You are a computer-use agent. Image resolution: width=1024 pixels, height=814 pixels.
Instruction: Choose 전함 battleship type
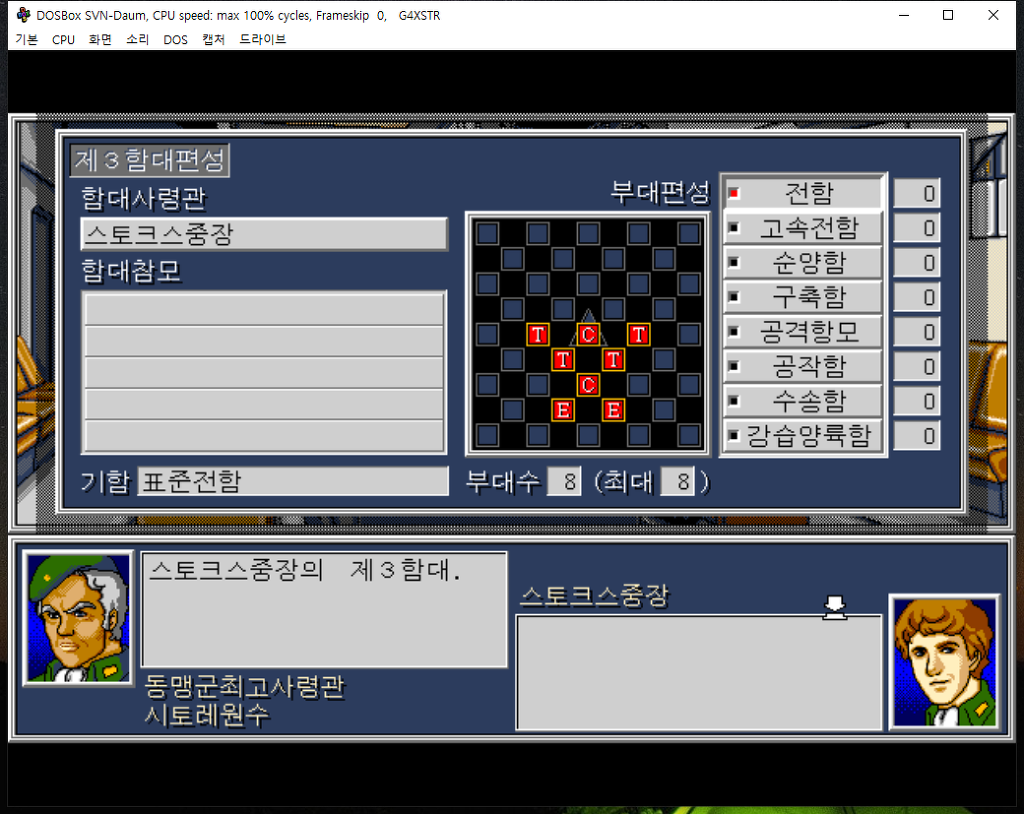[x=803, y=193]
